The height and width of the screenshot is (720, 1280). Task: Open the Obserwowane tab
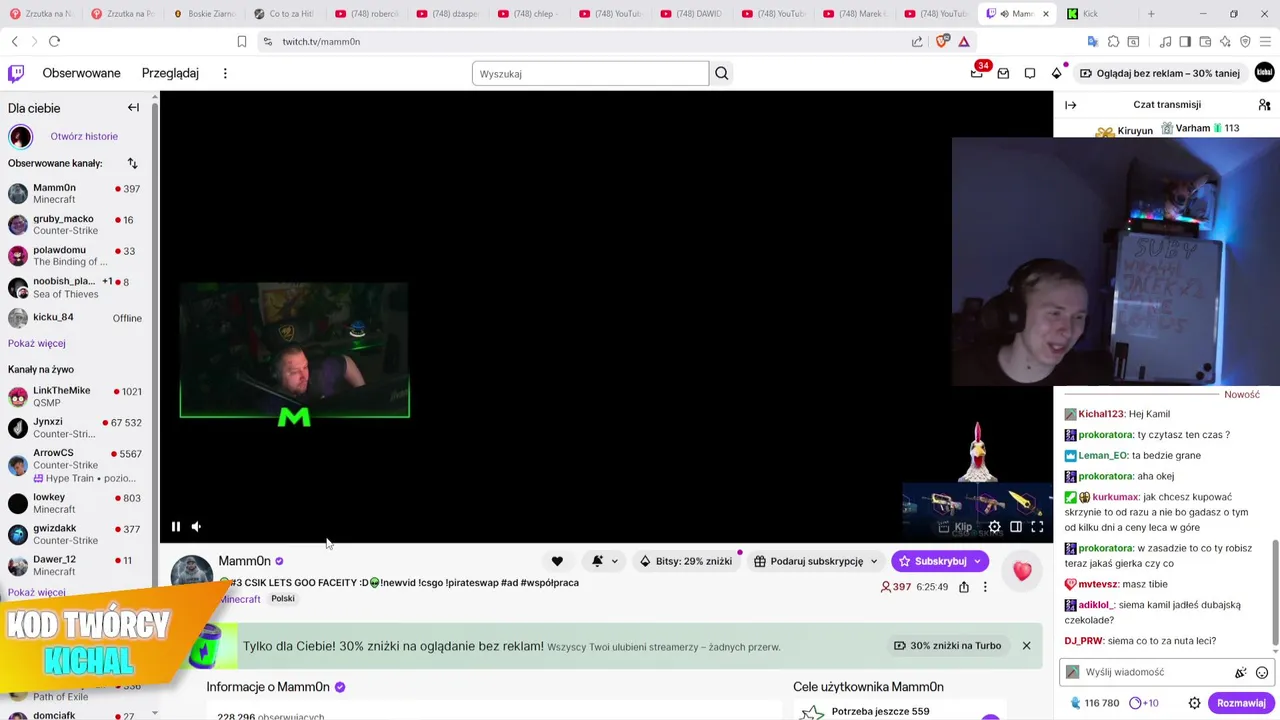(81, 73)
